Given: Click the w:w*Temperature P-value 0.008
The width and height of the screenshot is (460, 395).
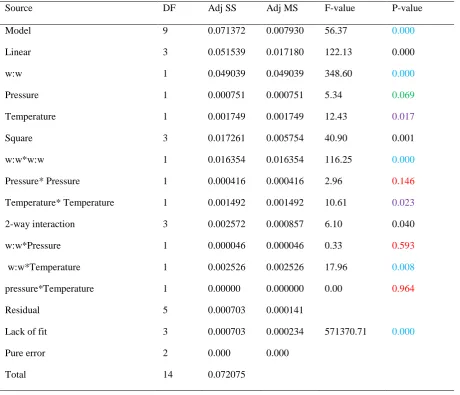Looking at the screenshot, I should click(x=403, y=267).
